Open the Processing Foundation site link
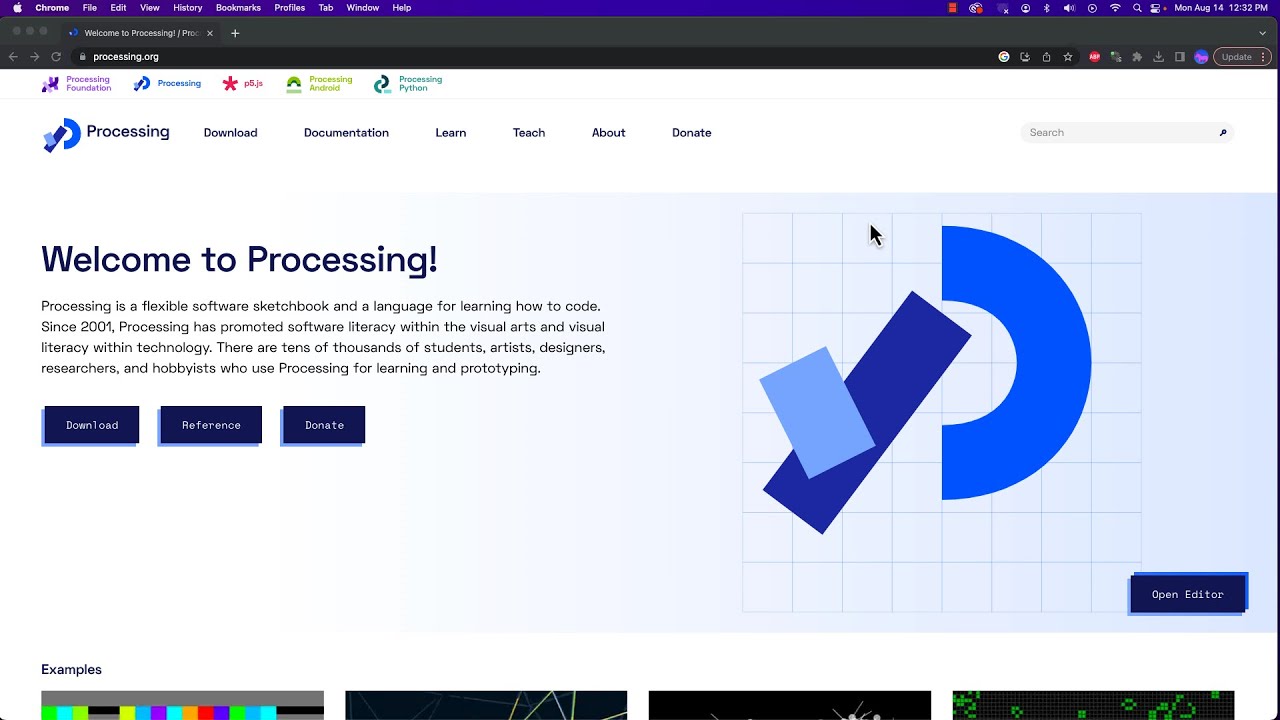1280x720 pixels. (76, 84)
